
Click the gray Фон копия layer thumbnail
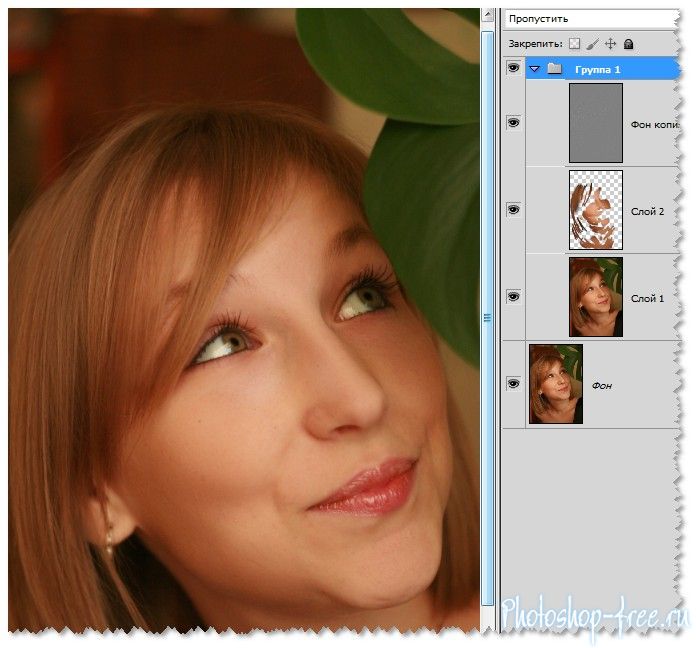pyautogui.click(x=596, y=123)
